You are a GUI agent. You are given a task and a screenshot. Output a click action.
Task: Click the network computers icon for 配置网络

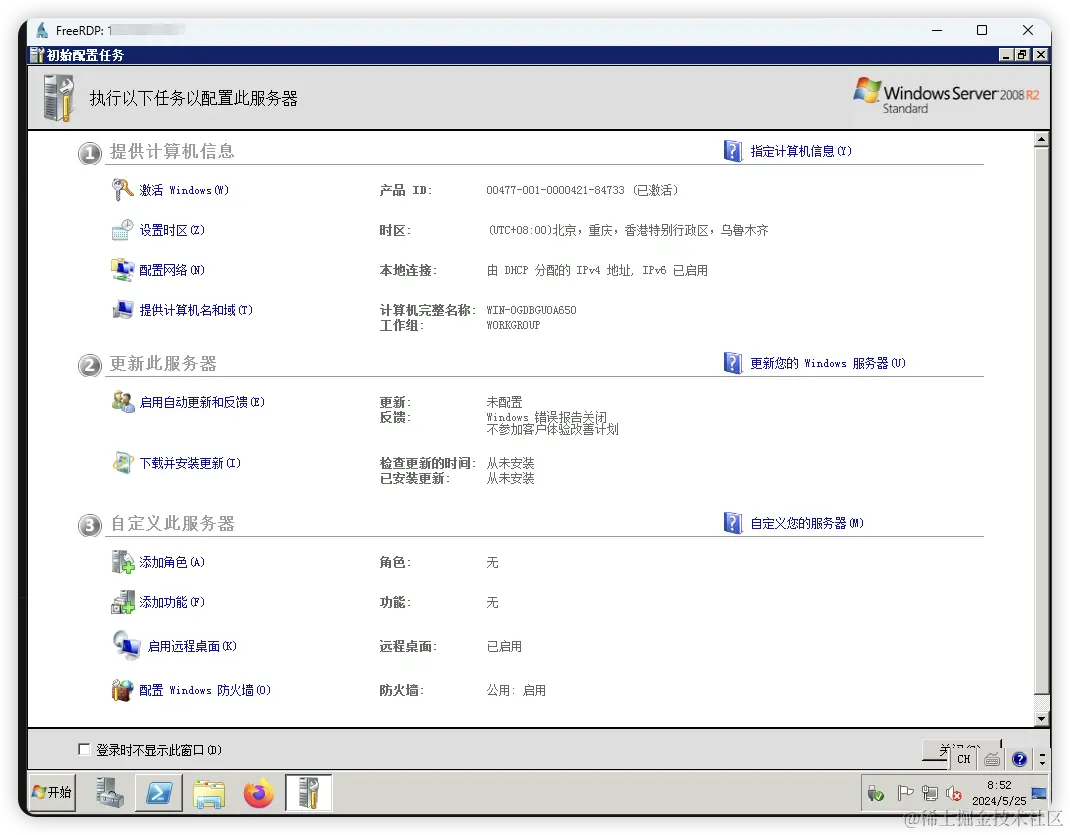pos(122,270)
